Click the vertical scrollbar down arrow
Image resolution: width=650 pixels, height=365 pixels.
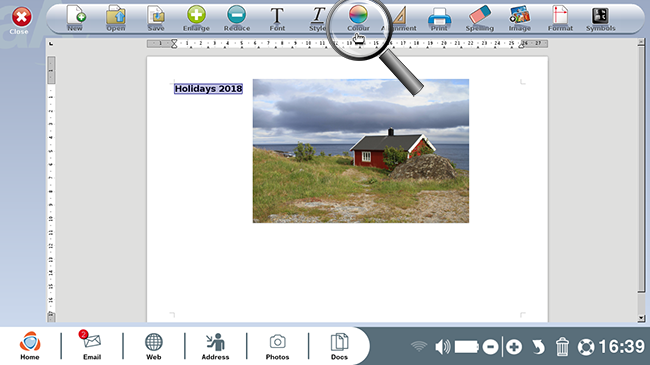[x=641, y=318]
